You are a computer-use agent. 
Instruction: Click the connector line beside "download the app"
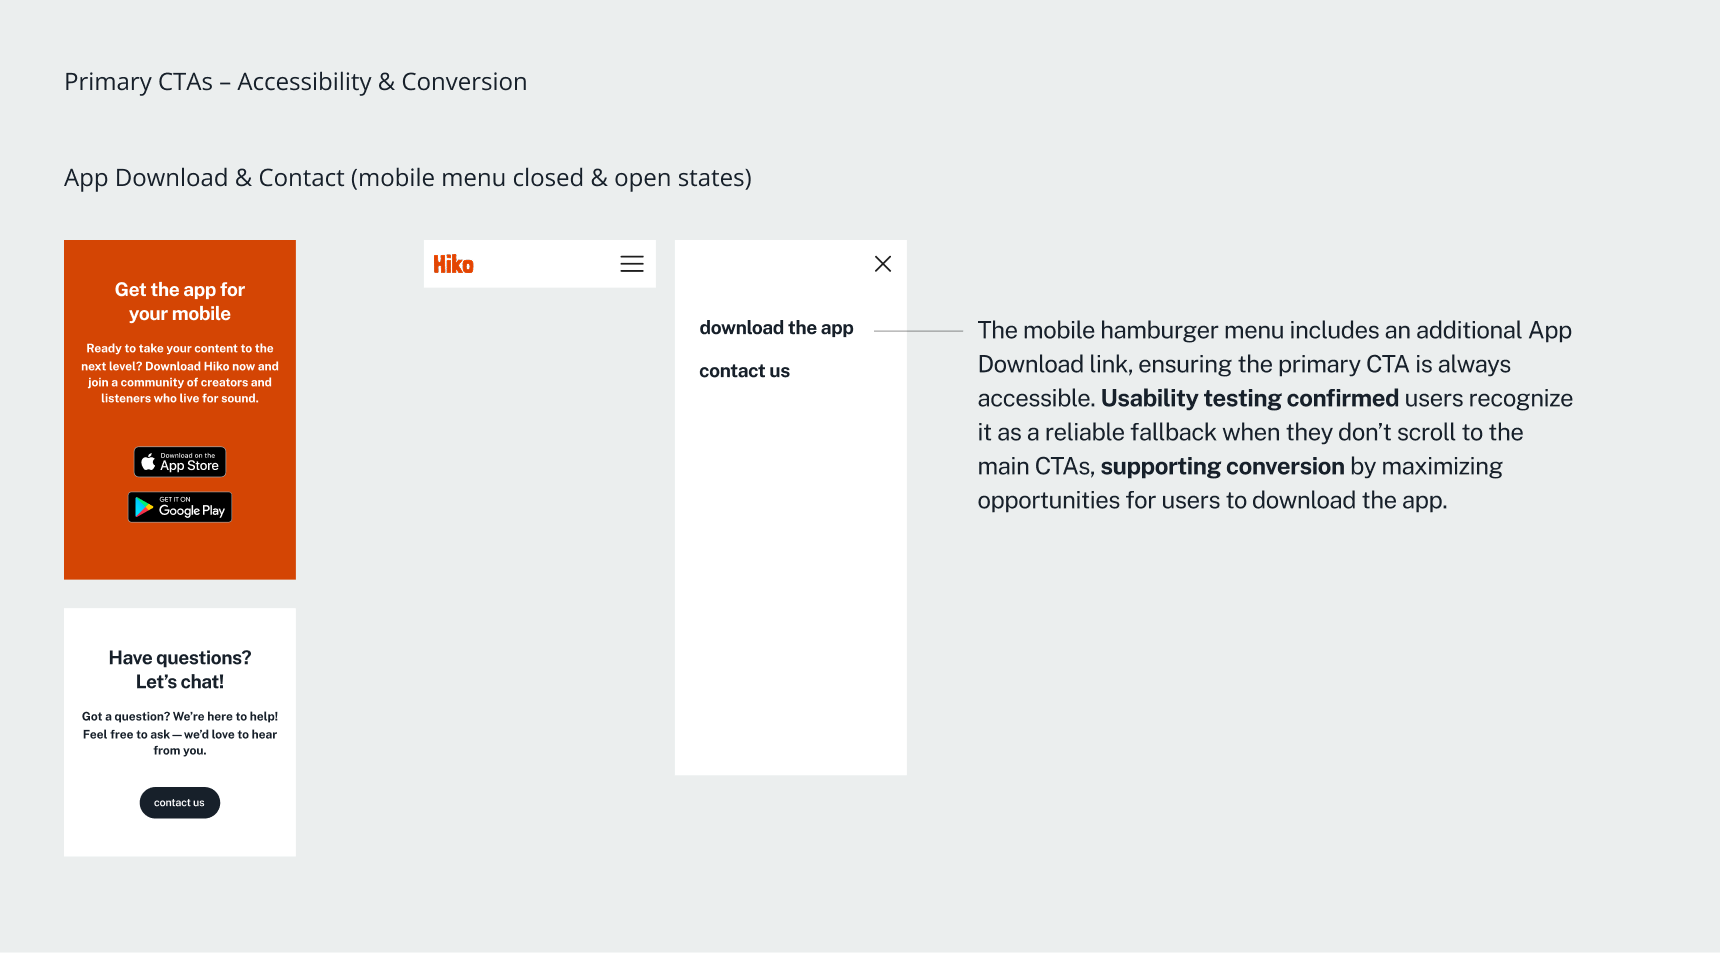pos(918,330)
